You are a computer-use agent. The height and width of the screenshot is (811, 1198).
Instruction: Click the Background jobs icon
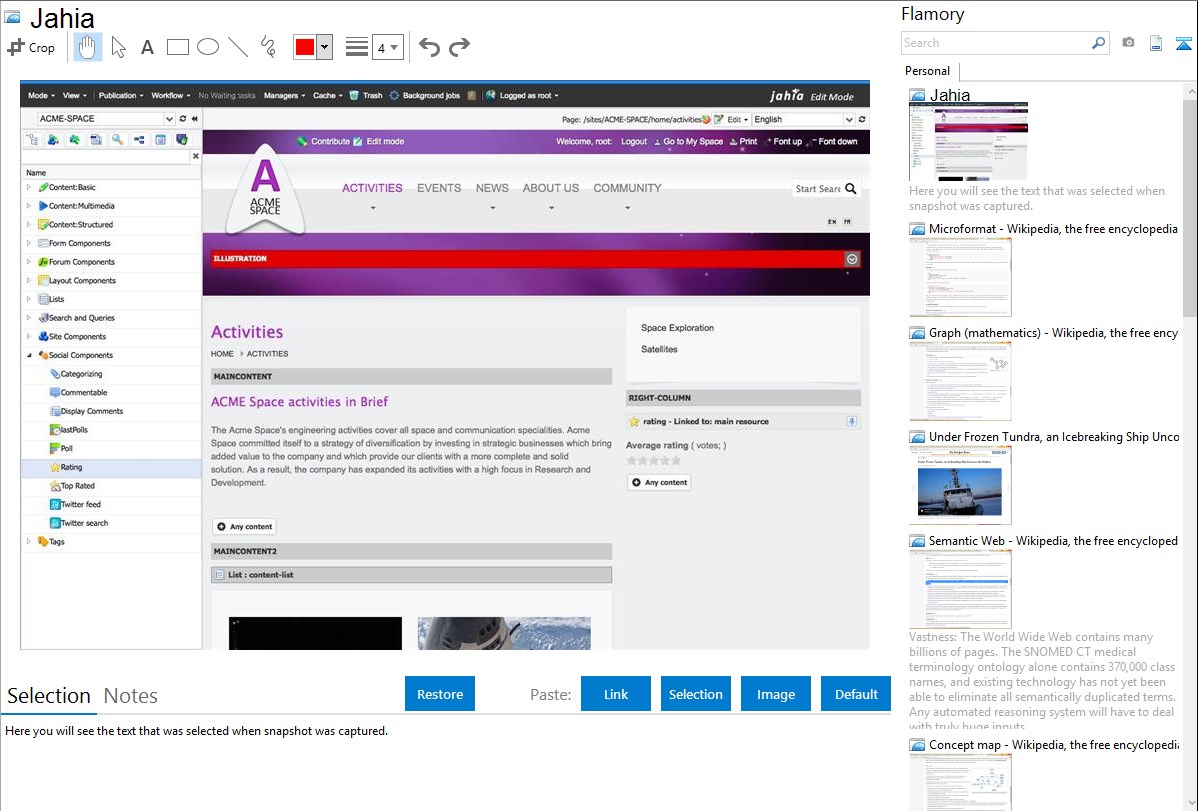tap(395, 96)
